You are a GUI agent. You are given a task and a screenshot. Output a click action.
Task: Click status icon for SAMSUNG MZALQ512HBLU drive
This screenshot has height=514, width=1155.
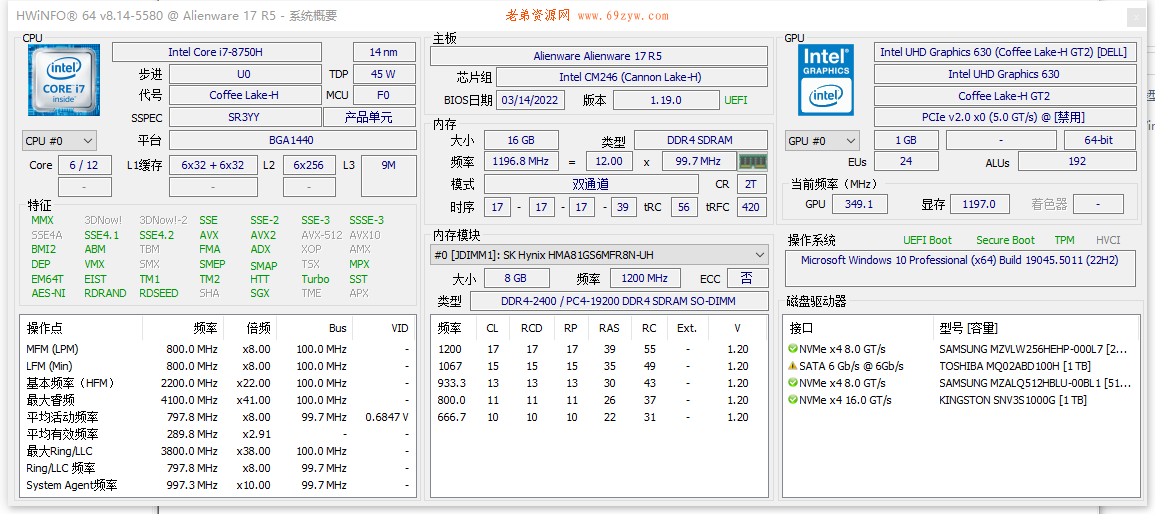[793, 383]
